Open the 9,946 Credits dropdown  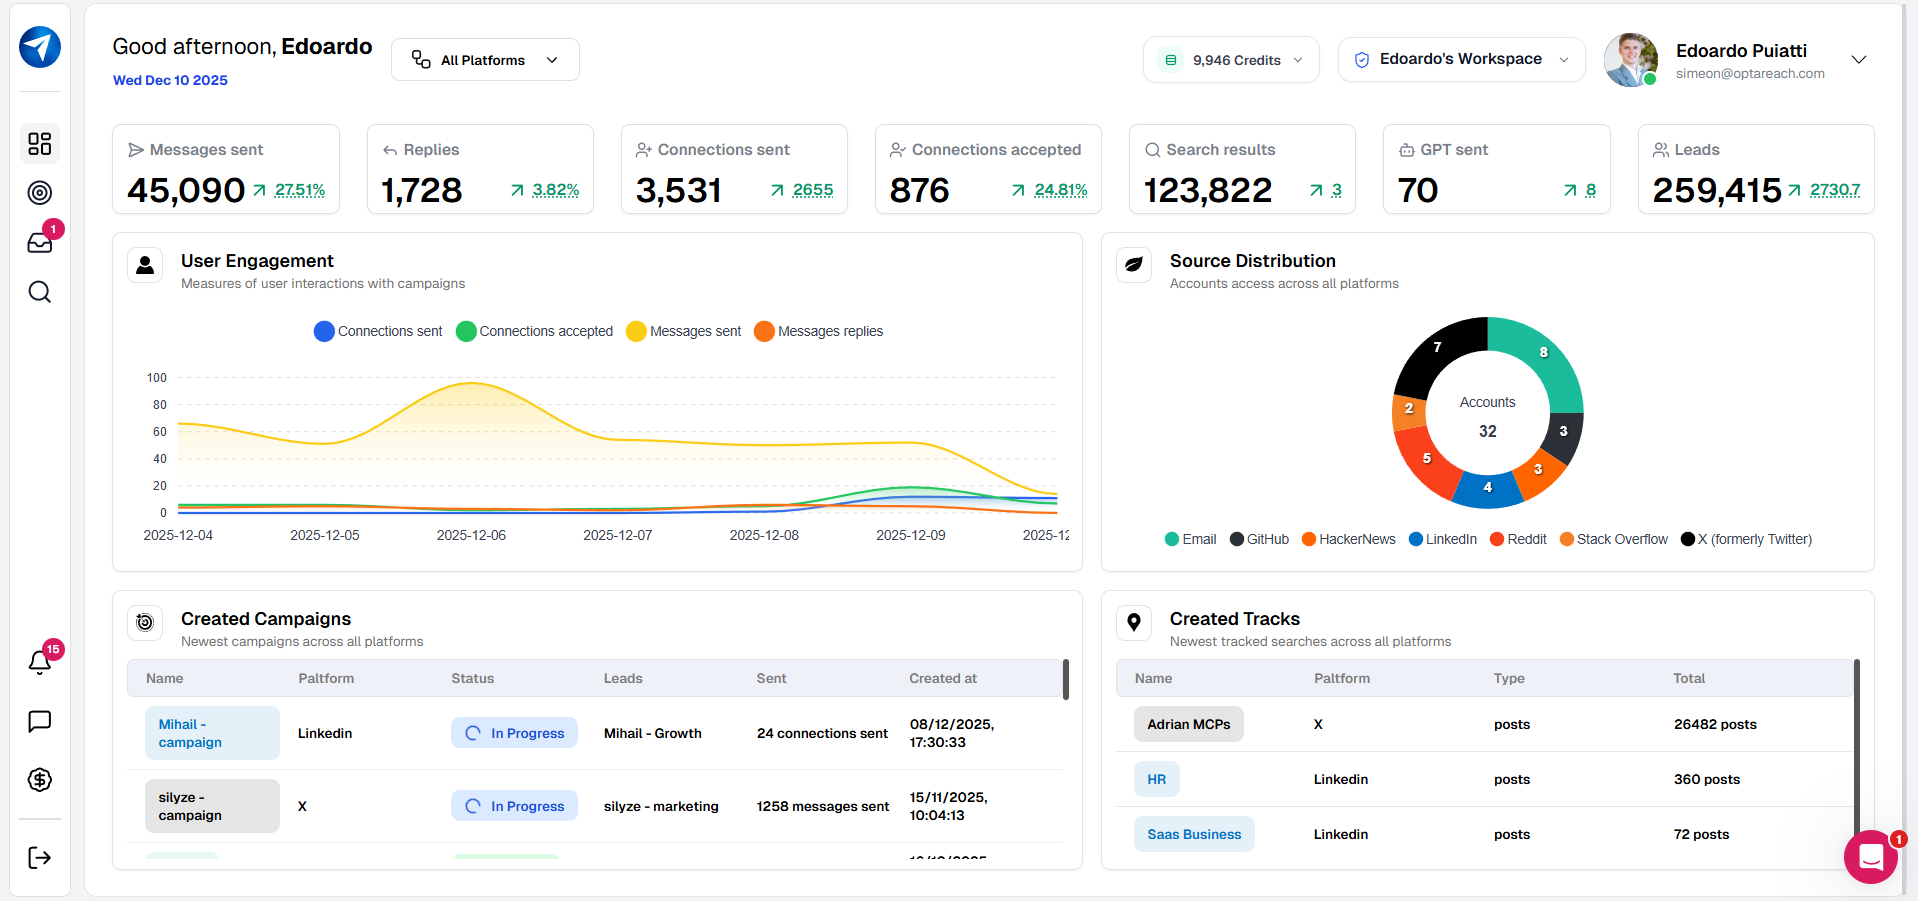coord(1231,60)
